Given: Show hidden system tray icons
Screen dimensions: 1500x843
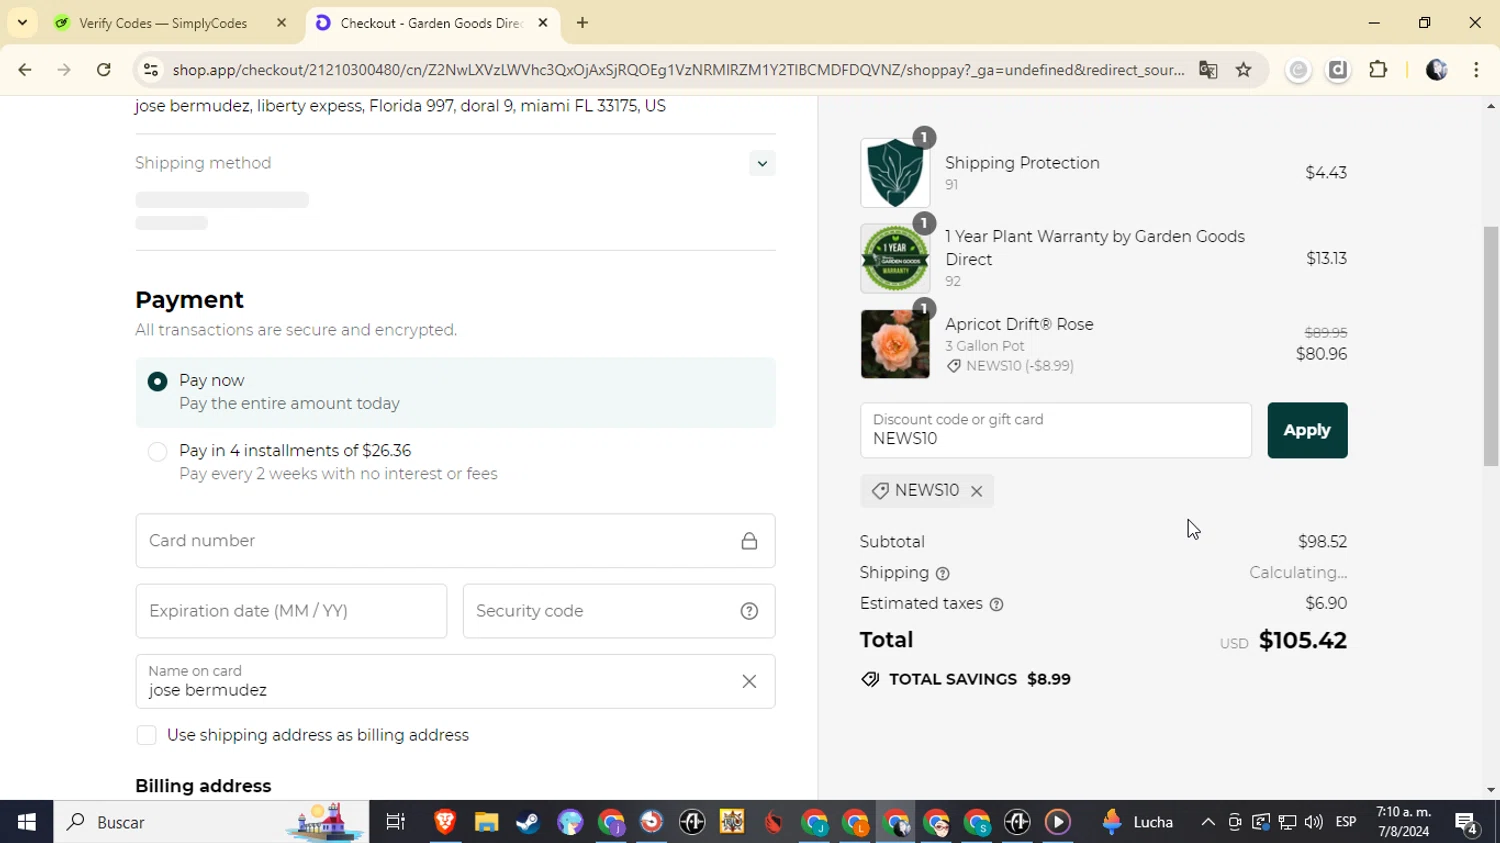Looking at the screenshot, I should coord(1207,822).
